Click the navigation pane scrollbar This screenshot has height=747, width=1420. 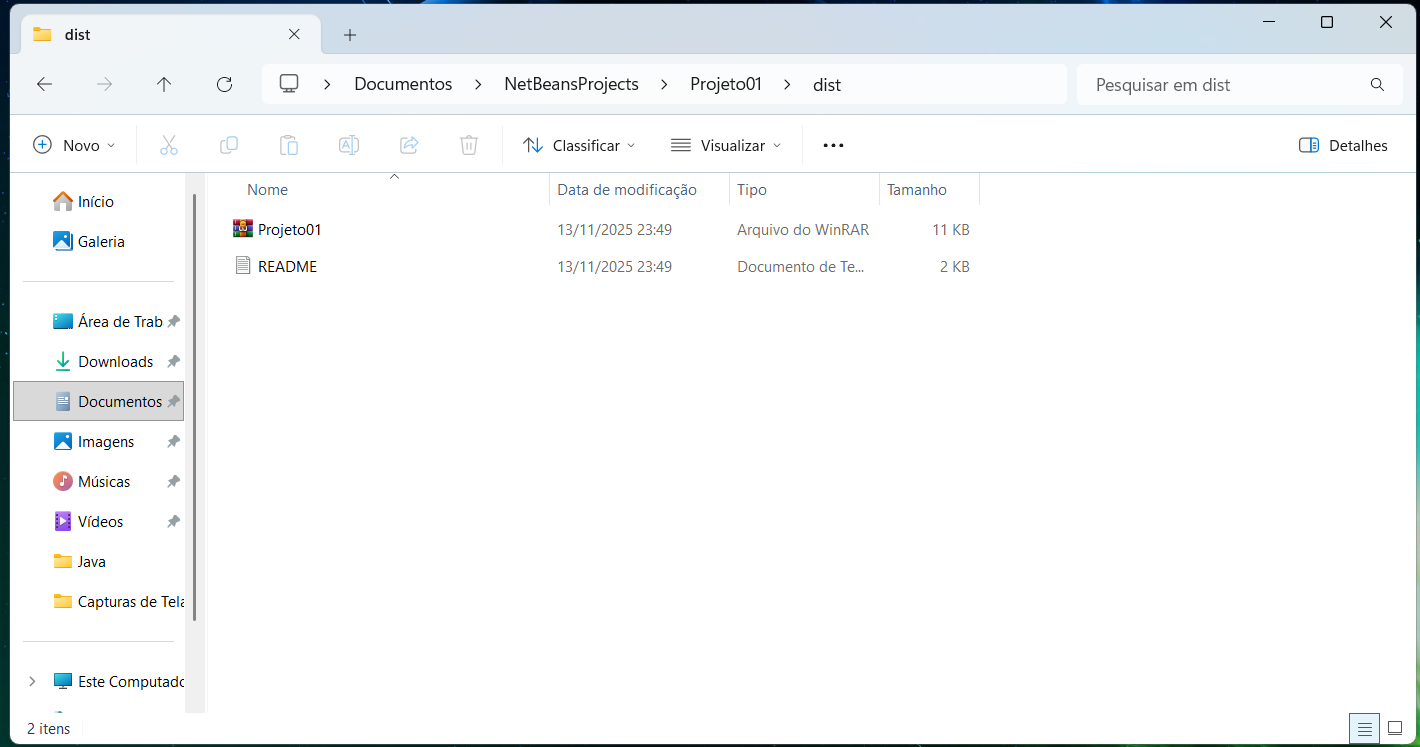[194, 408]
